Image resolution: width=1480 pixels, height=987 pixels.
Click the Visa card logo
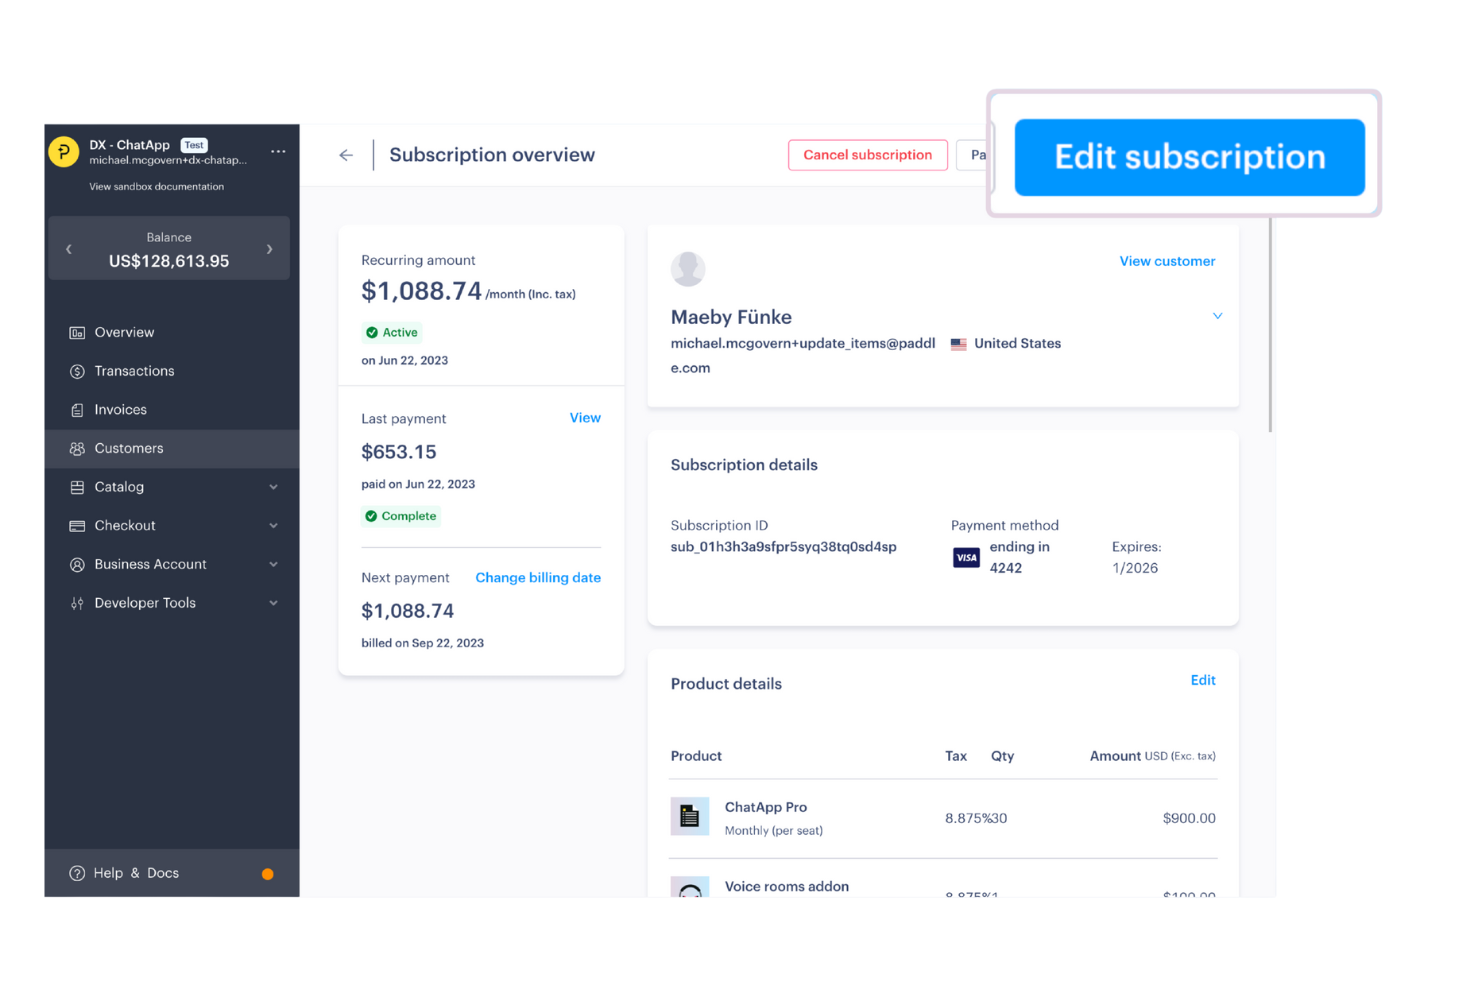966,557
